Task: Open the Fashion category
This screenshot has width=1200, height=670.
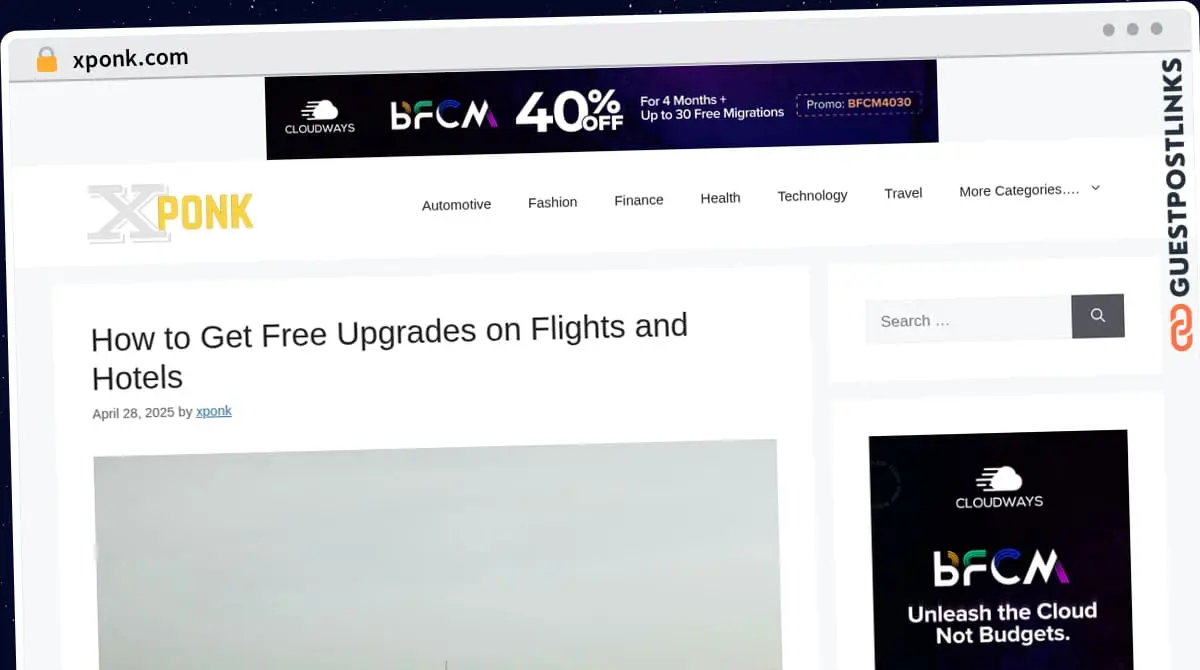Action: click(x=552, y=202)
